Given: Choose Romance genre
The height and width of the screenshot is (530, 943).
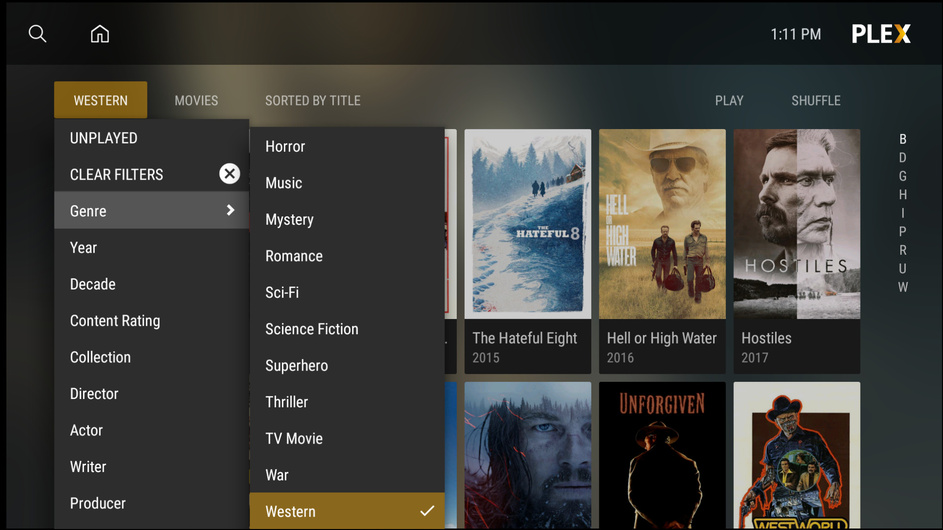Looking at the screenshot, I should click(347, 256).
